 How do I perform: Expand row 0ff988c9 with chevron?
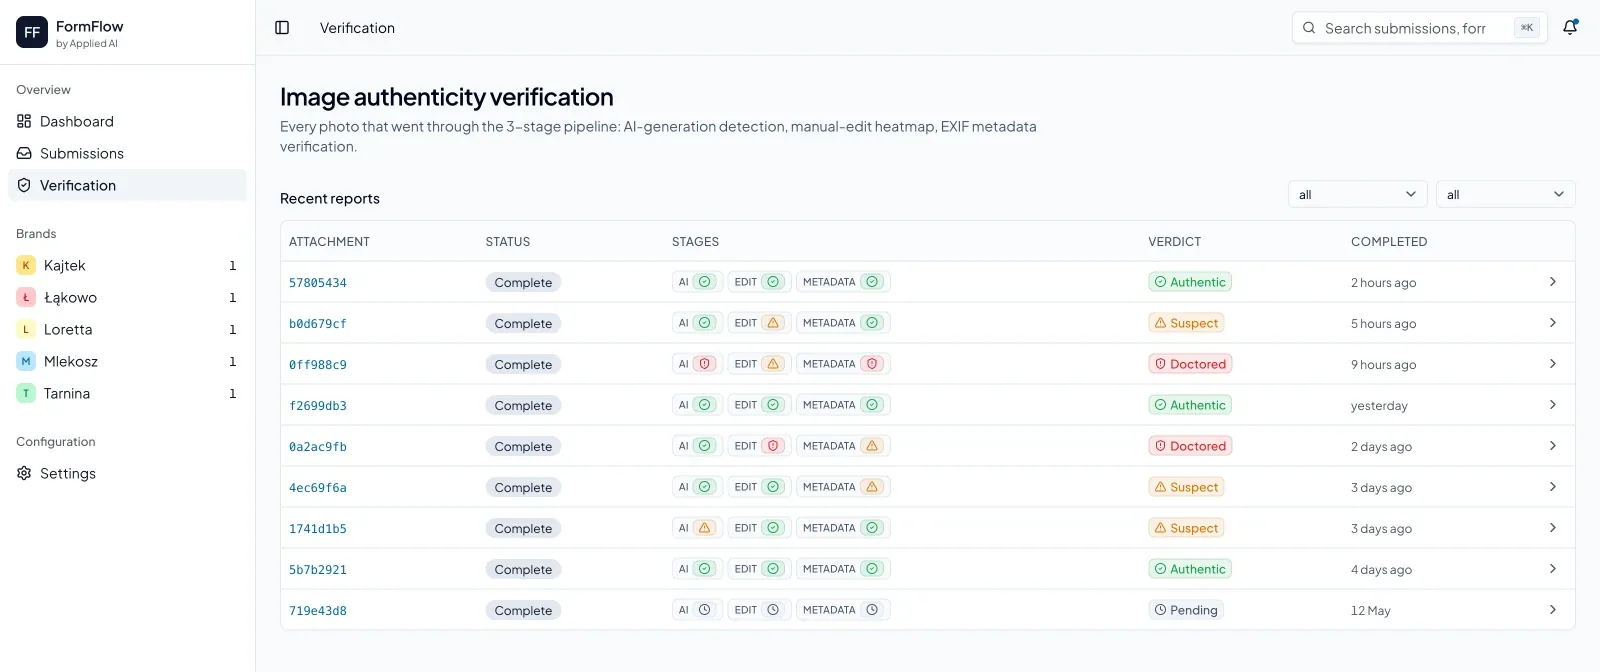point(1553,364)
